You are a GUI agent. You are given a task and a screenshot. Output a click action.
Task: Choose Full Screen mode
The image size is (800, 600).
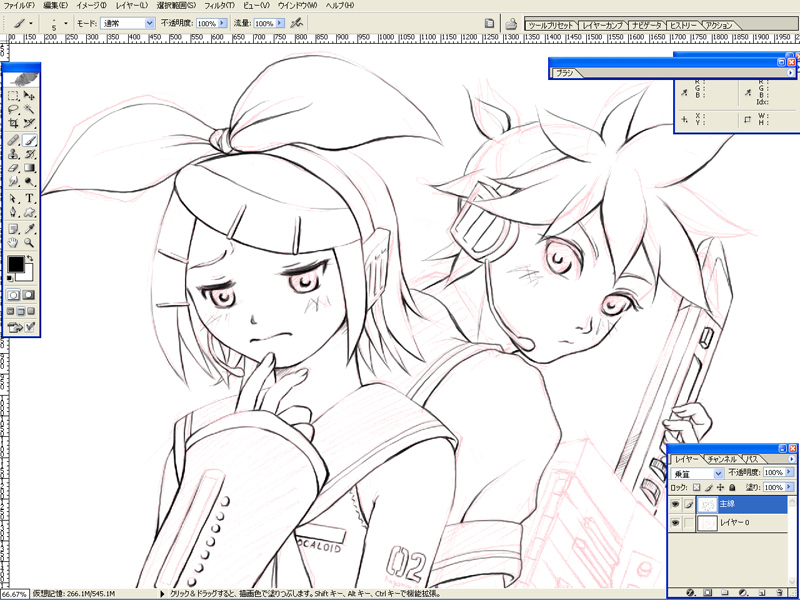click(32, 311)
